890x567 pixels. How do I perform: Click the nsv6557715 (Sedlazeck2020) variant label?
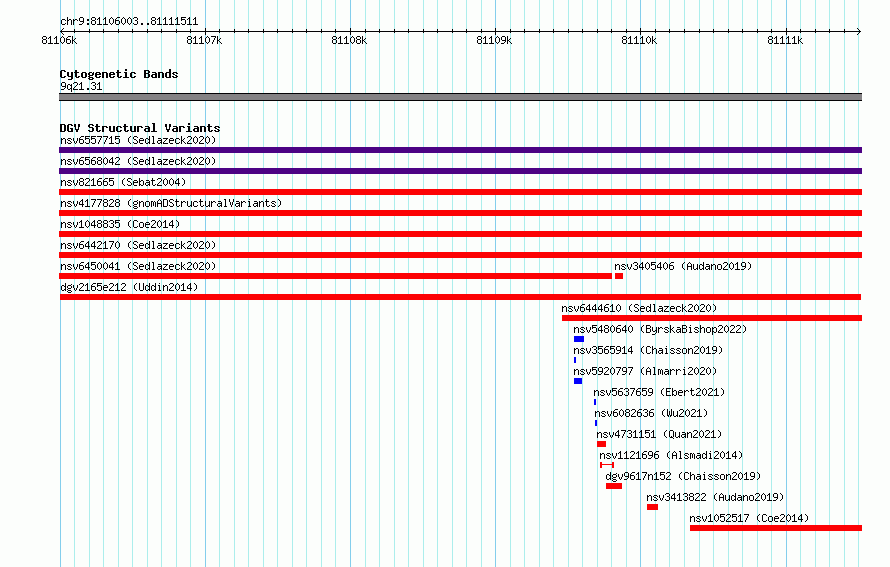click(138, 140)
